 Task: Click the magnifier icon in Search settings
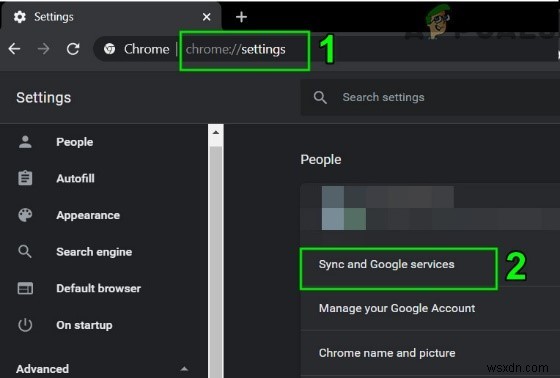(x=320, y=97)
